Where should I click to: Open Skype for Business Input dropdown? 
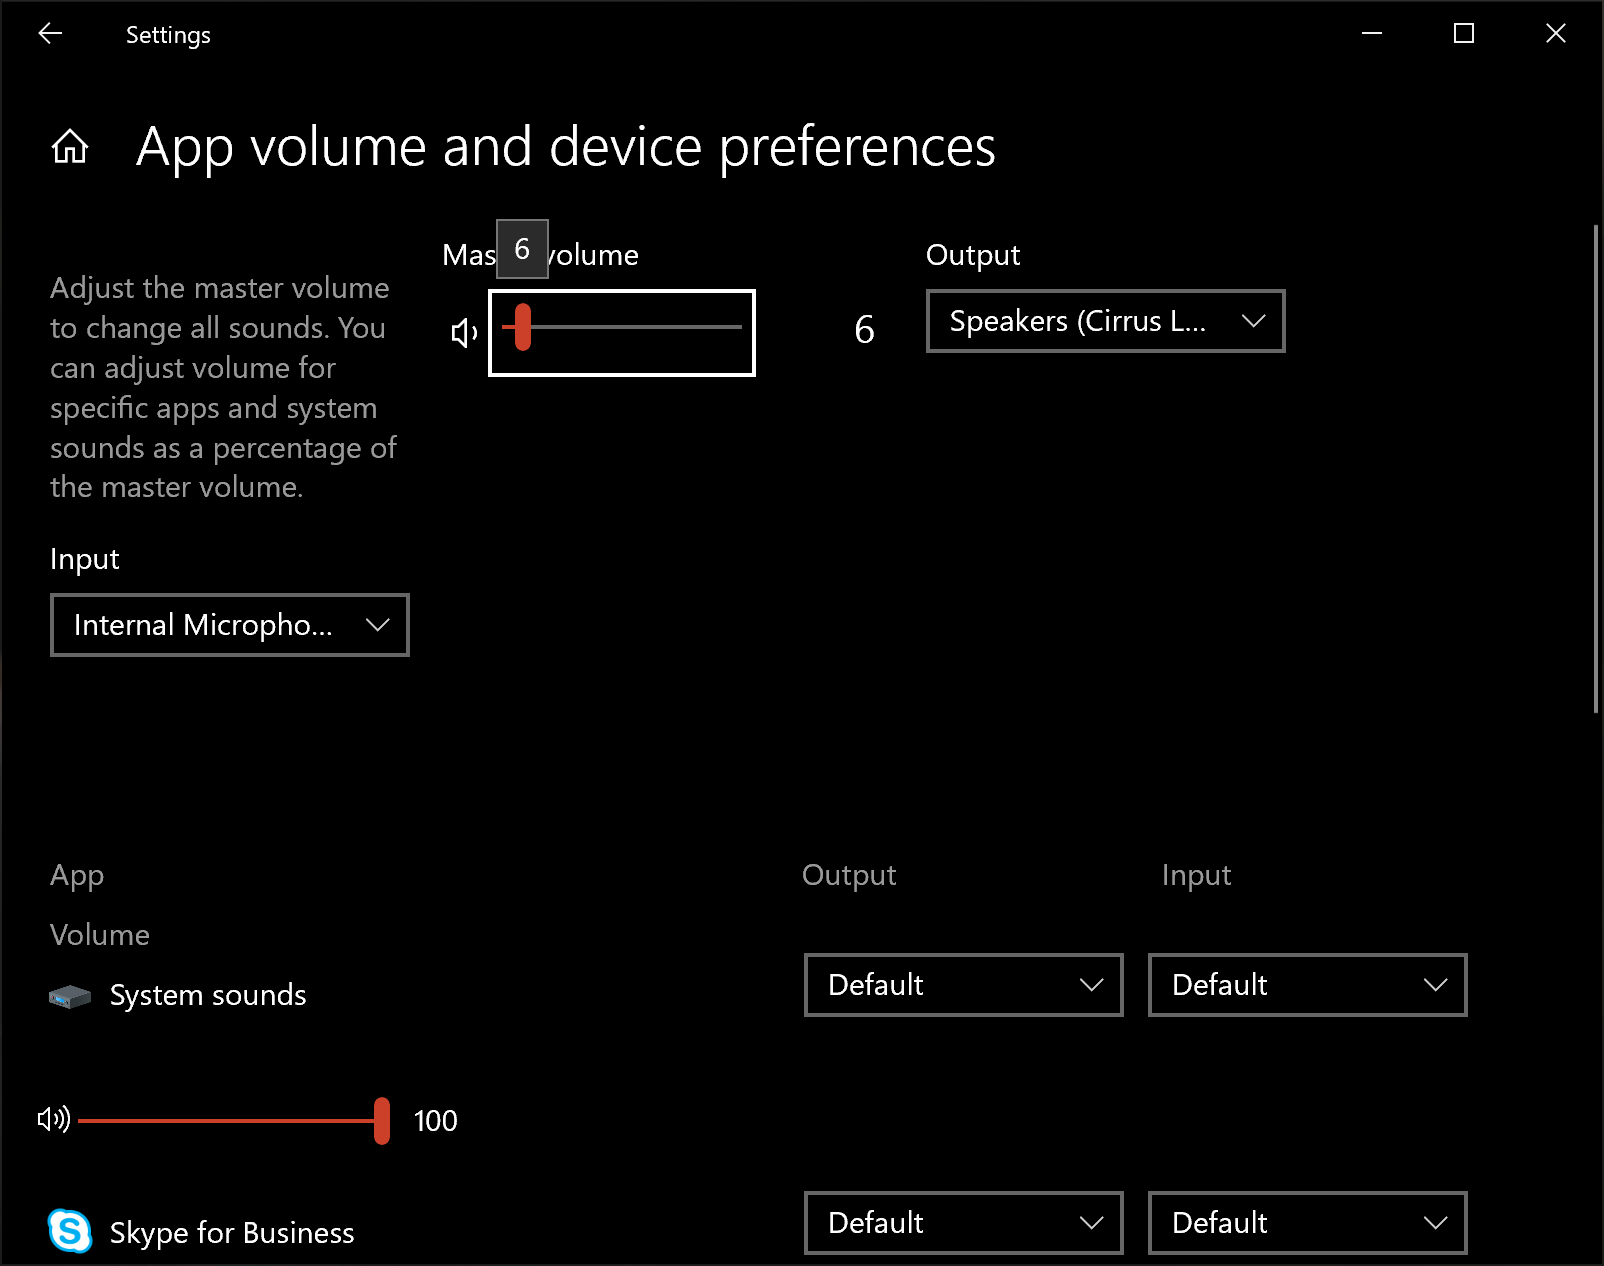pyautogui.click(x=1307, y=1223)
